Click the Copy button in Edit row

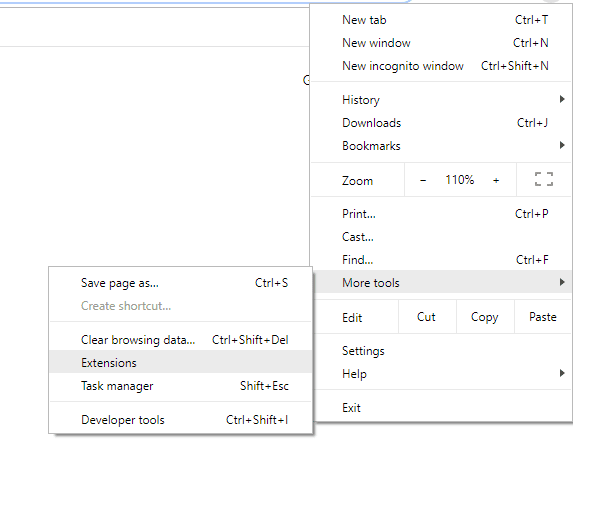click(485, 317)
